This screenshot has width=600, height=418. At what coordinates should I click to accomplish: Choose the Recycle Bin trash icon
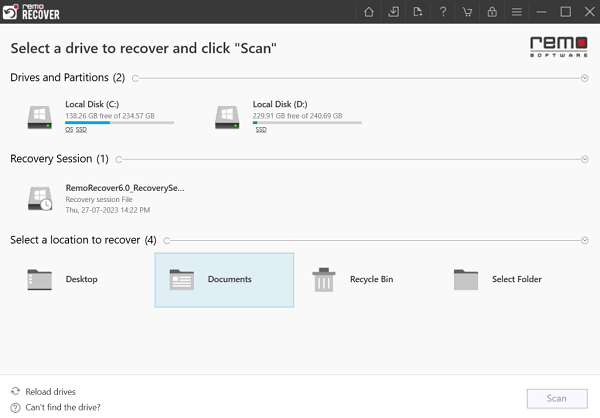pyautogui.click(x=324, y=280)
